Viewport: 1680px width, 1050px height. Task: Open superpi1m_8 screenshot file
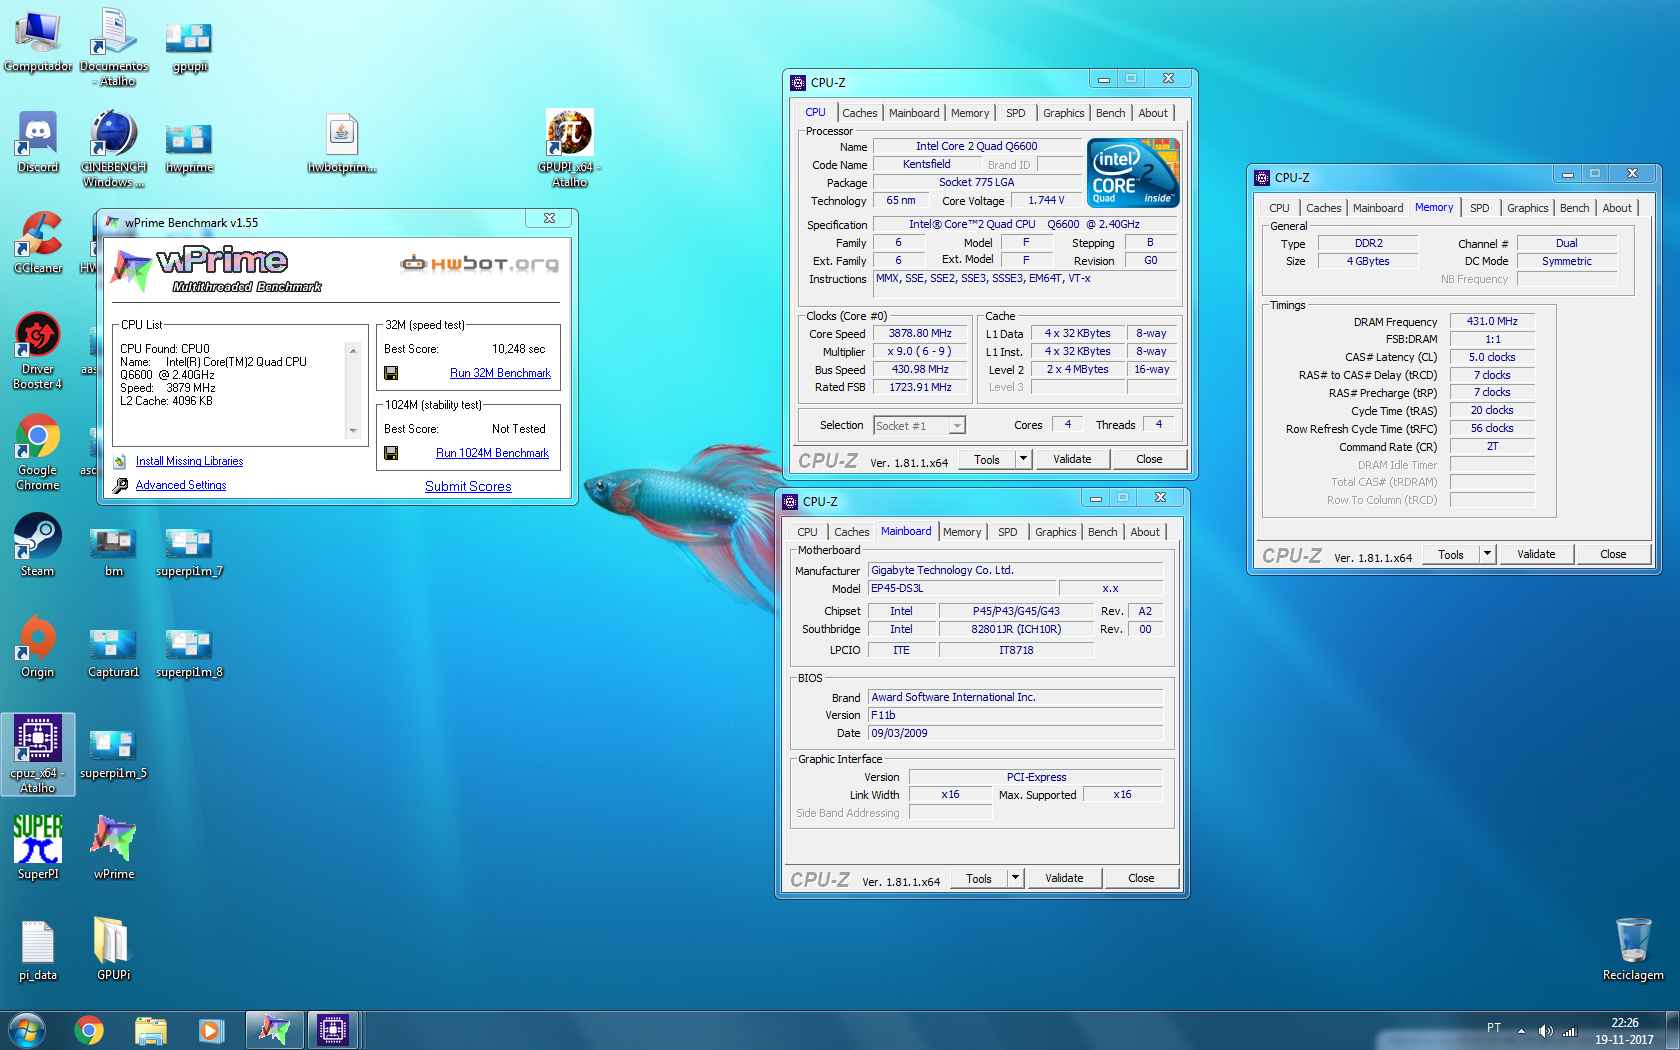[190, 653]
